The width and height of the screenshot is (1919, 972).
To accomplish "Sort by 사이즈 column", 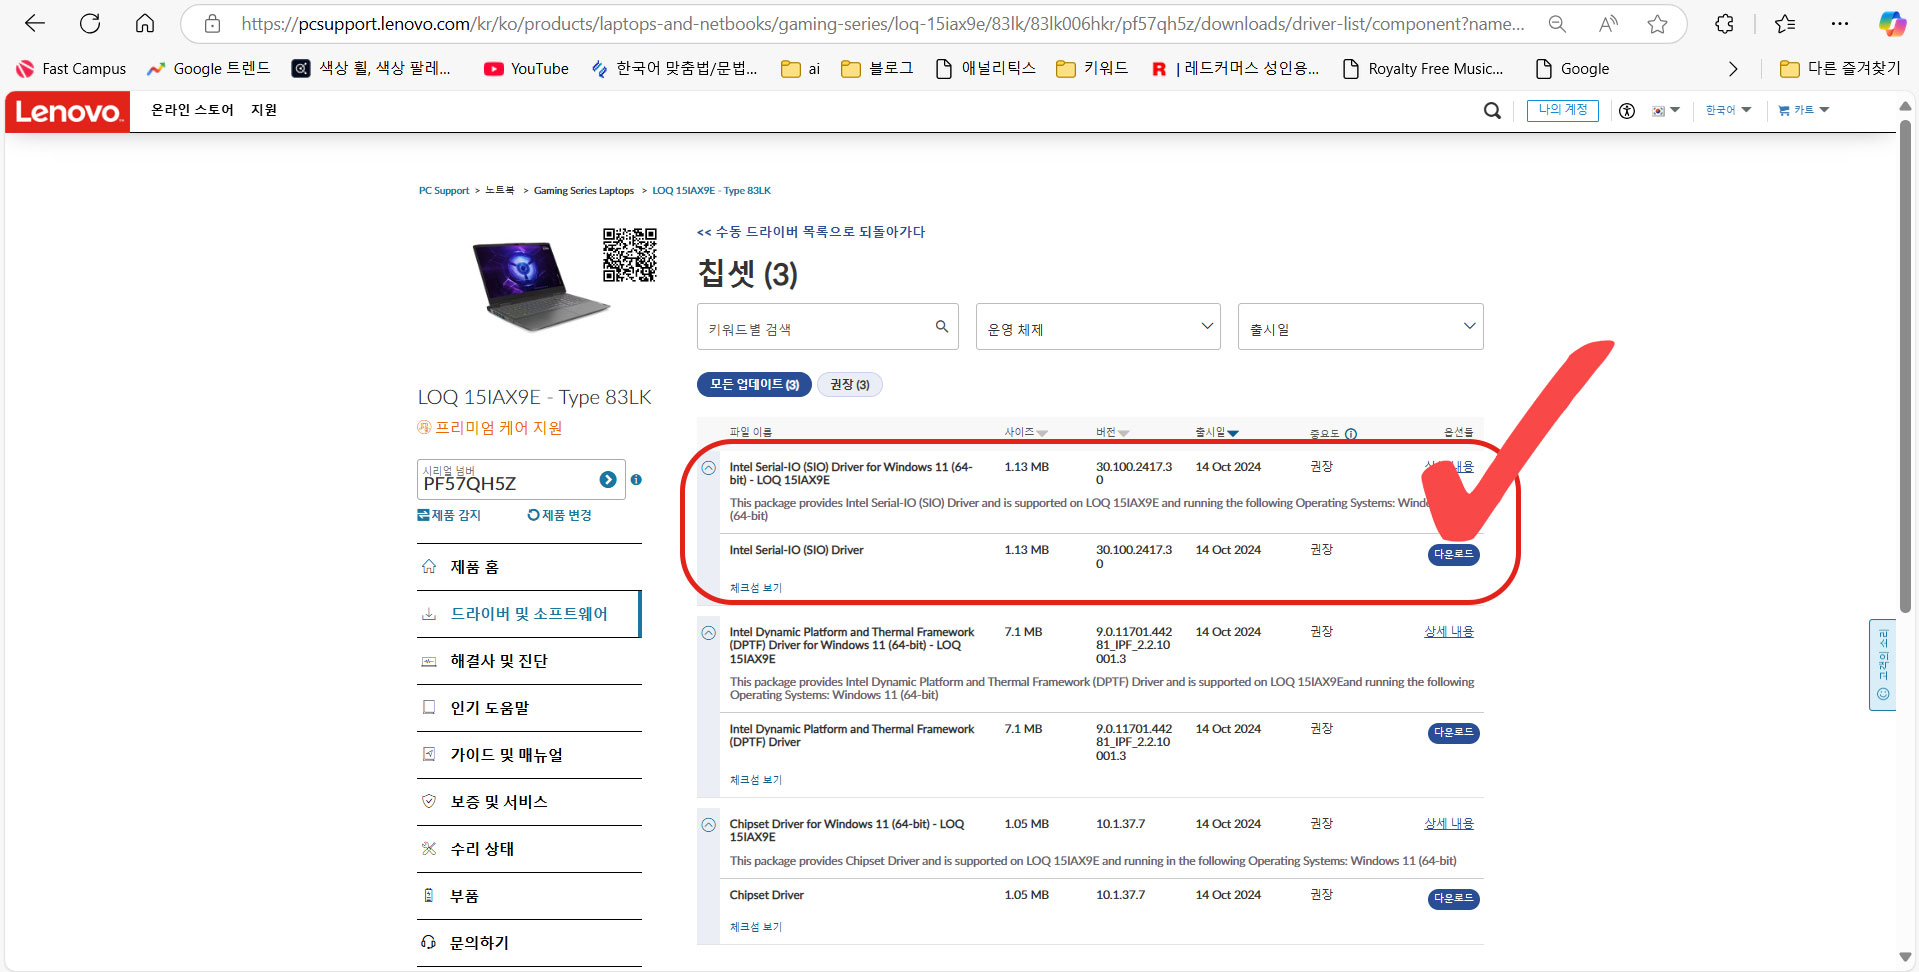I will [1025, 433].
